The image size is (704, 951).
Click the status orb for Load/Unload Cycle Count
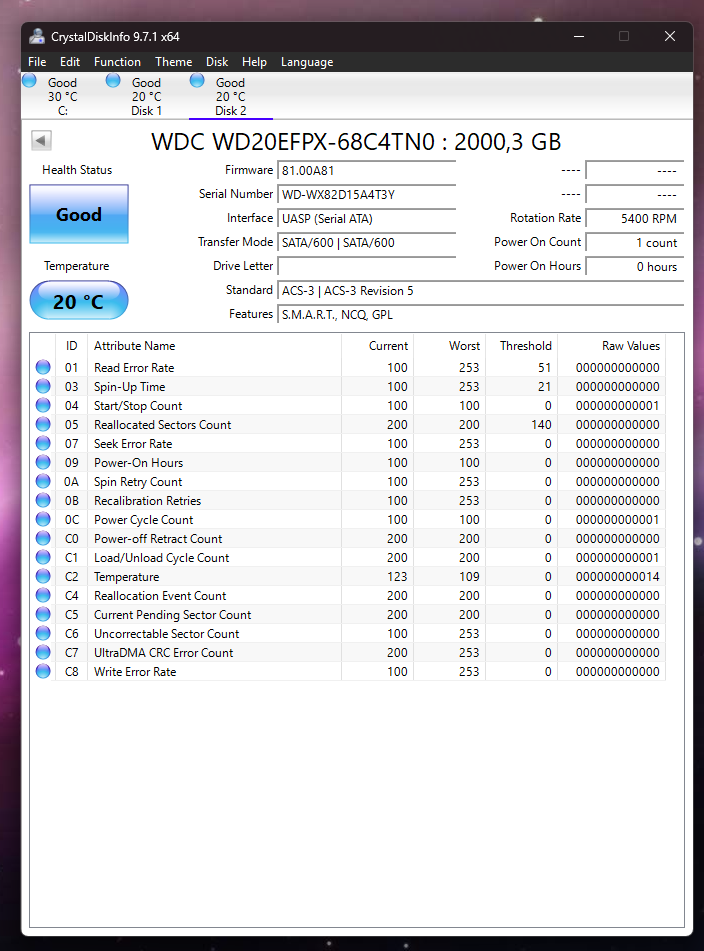(43, 557)
